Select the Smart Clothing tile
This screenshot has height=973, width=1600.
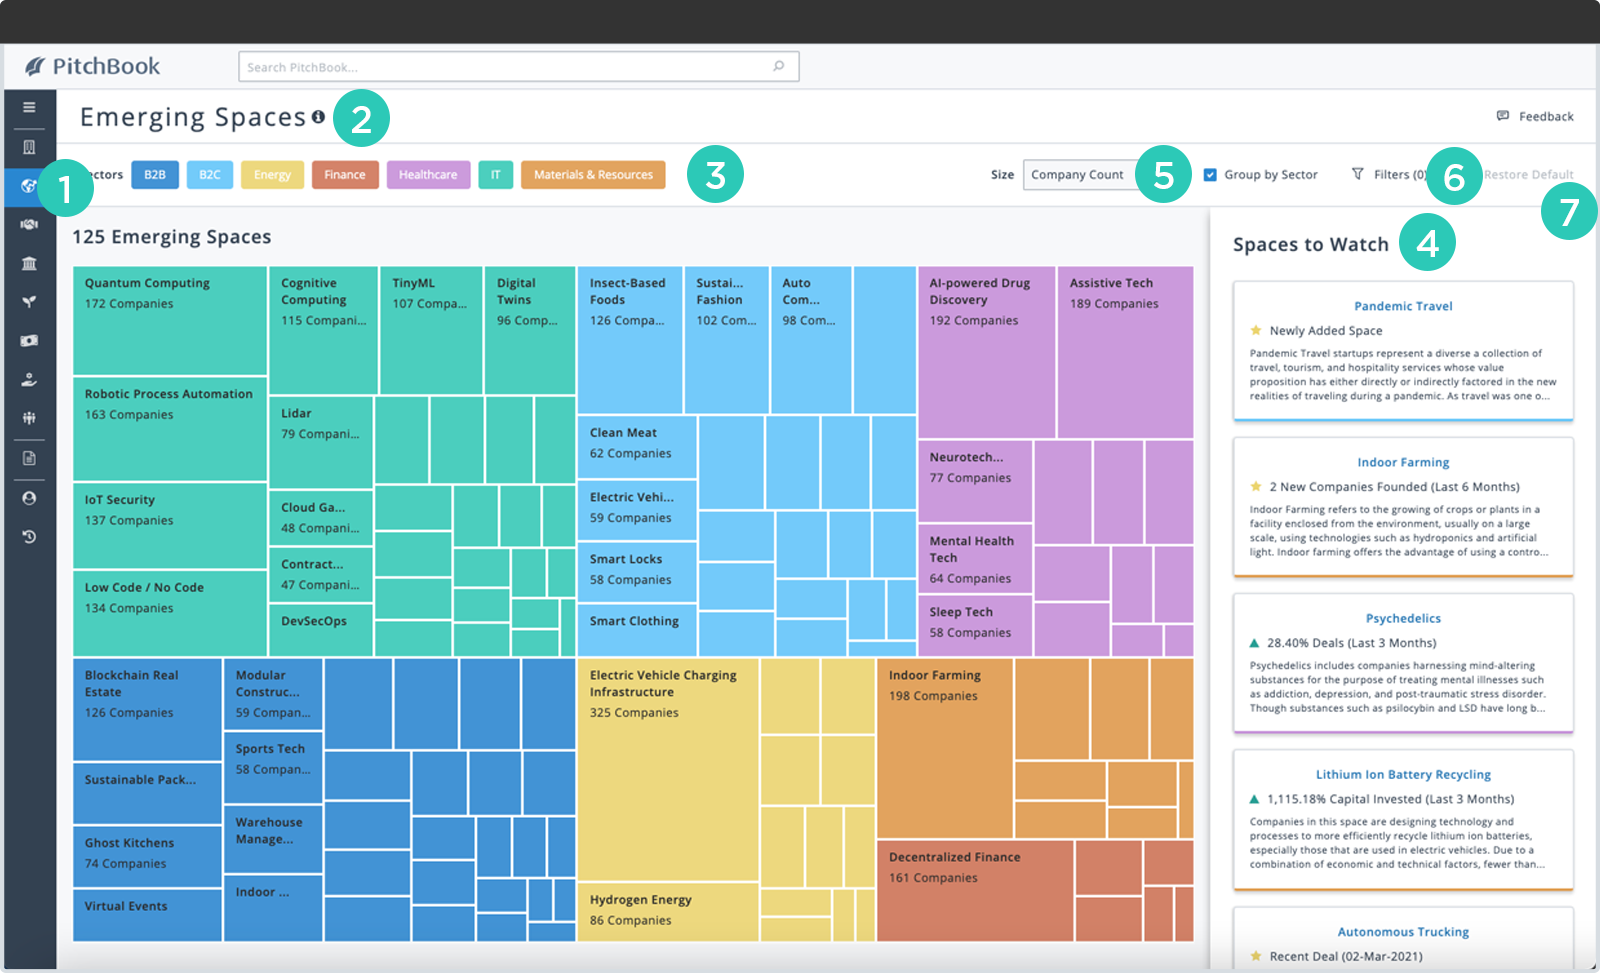coord(637,630)
